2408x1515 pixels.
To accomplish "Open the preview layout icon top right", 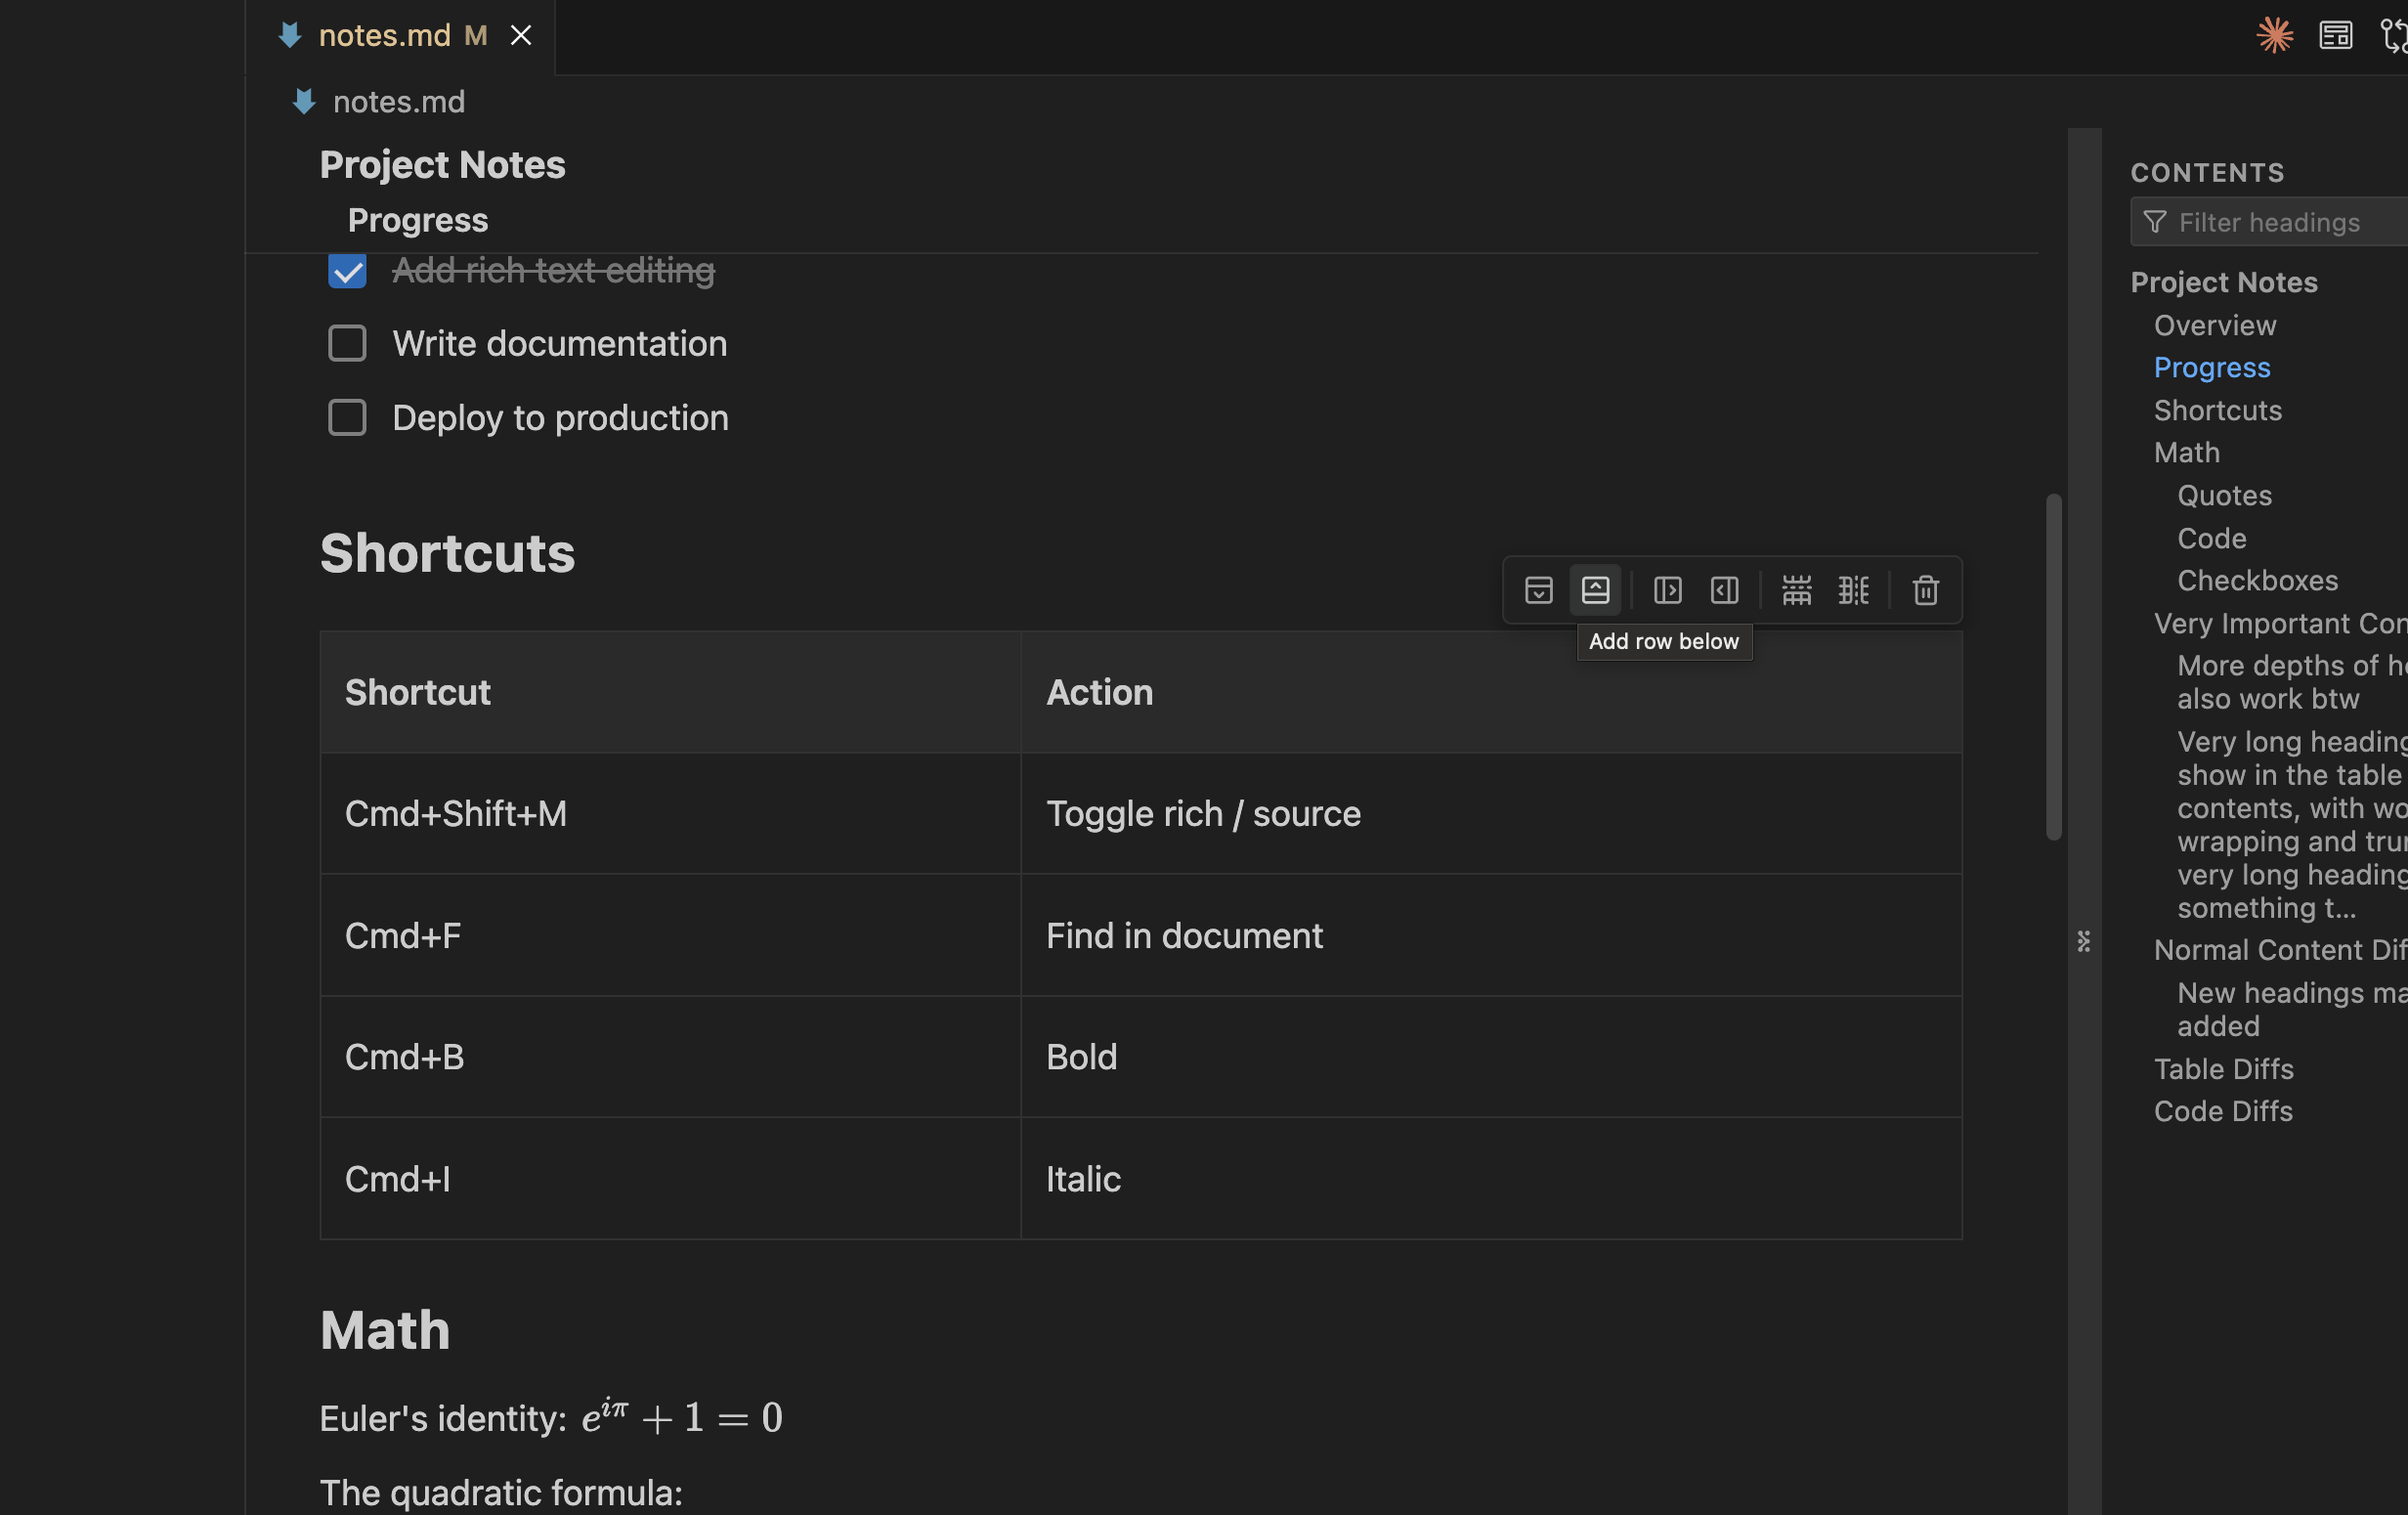I will click(2334, 34).
